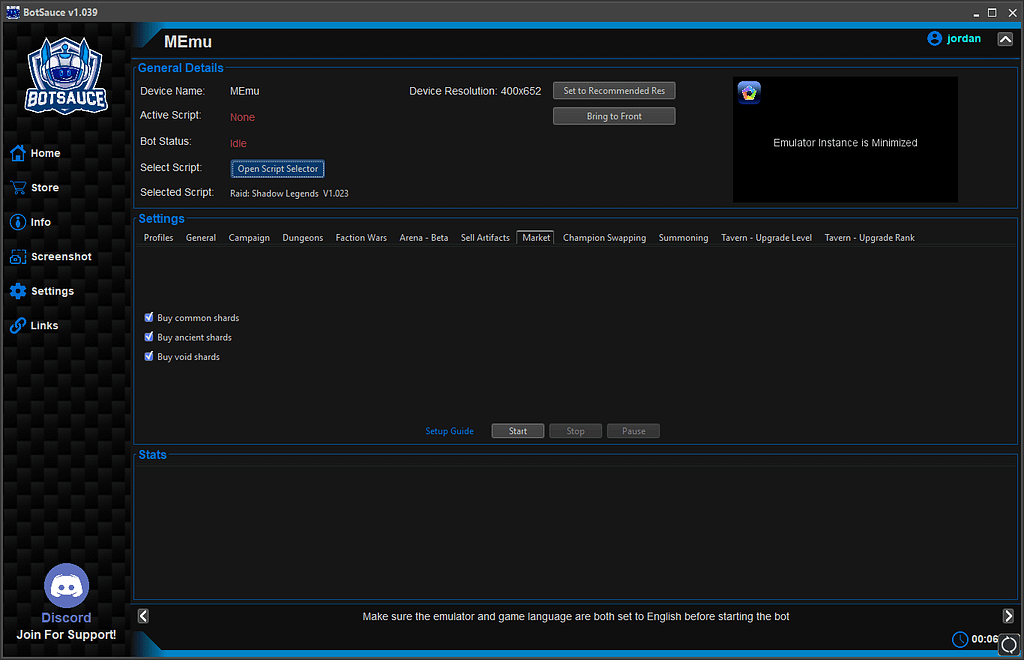Switch to the Dungeons settings tab
The height and width of the screenshot is (660, 1024).
pyautogui.click(x=302, y=237)
